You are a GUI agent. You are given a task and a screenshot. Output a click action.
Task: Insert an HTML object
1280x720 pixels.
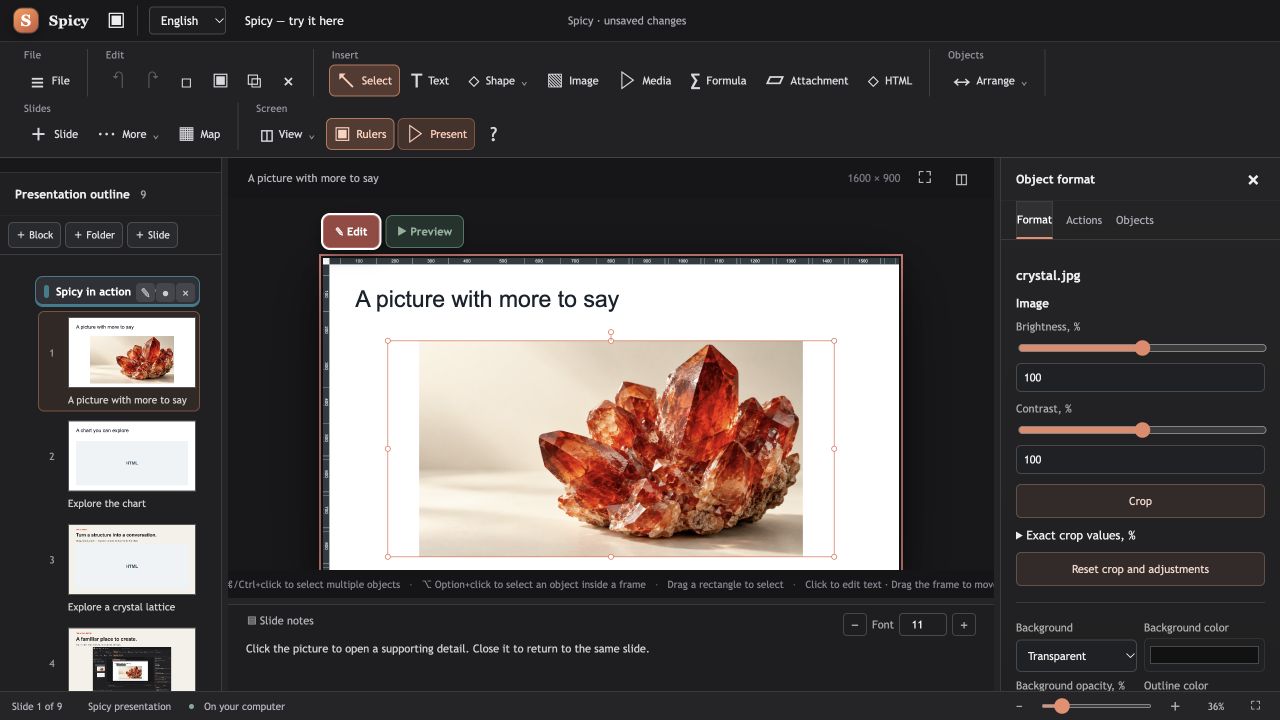889,81
